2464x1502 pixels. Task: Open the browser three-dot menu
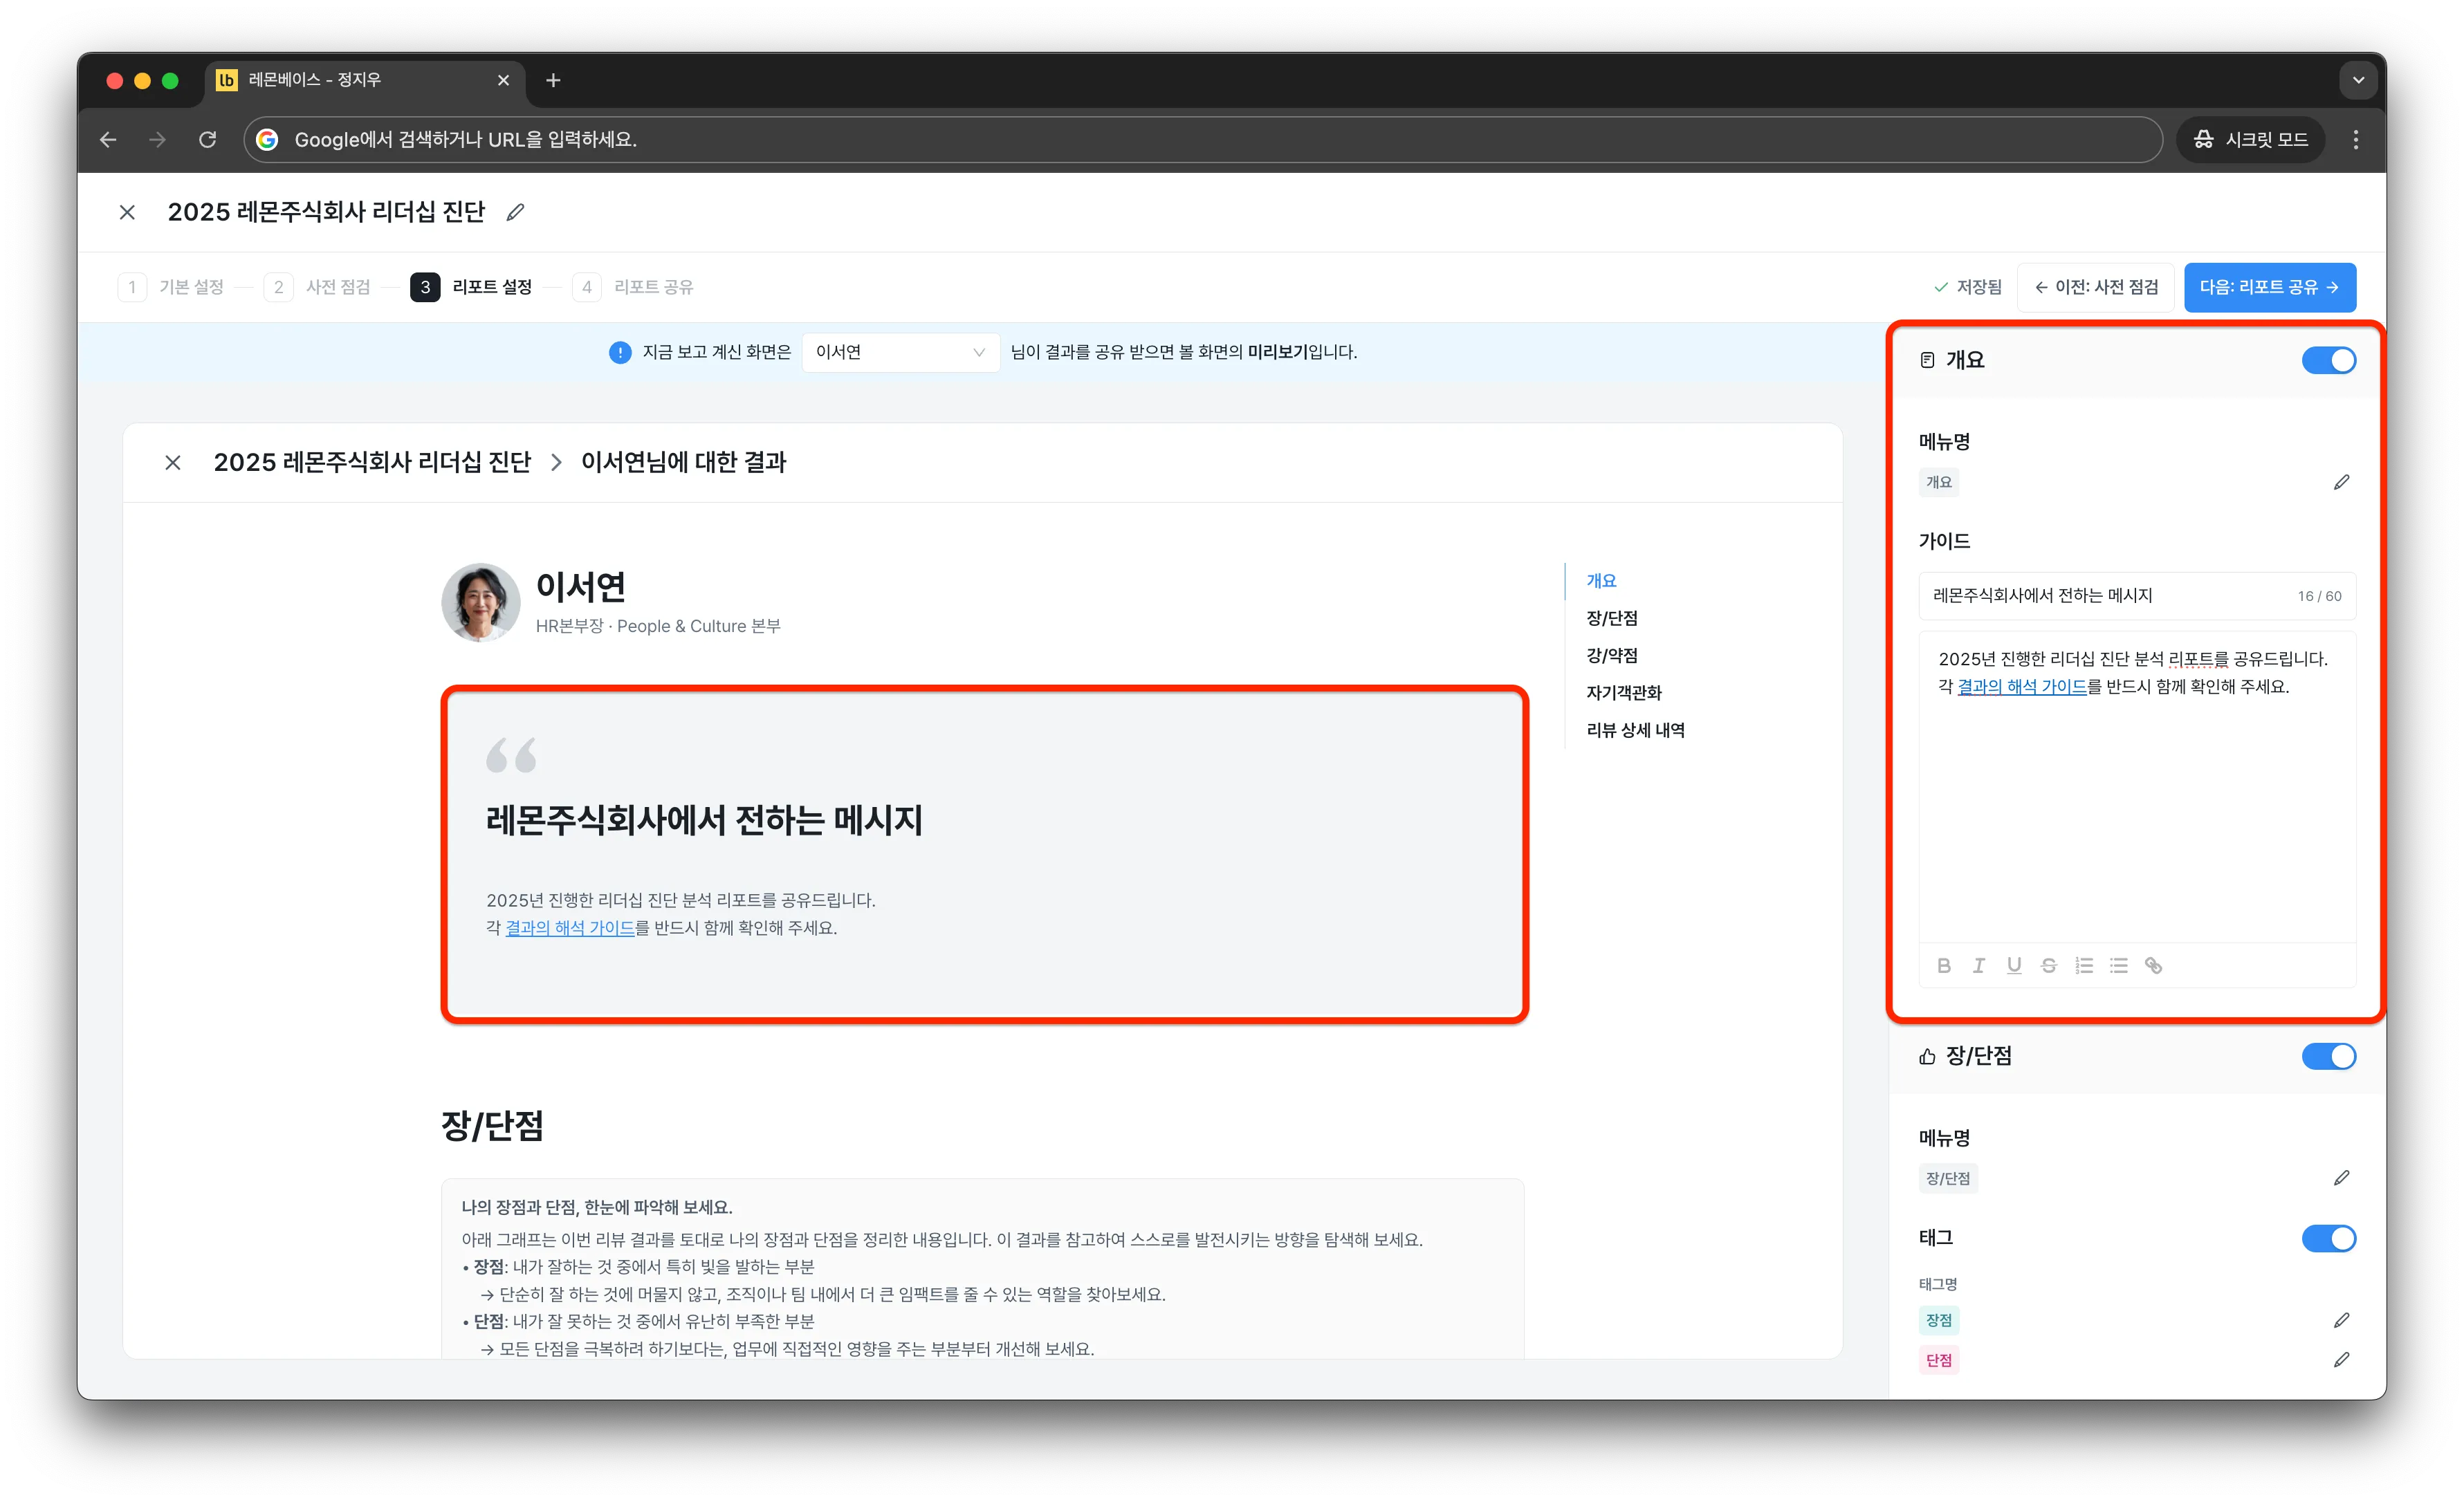(x=2355, y=139)
